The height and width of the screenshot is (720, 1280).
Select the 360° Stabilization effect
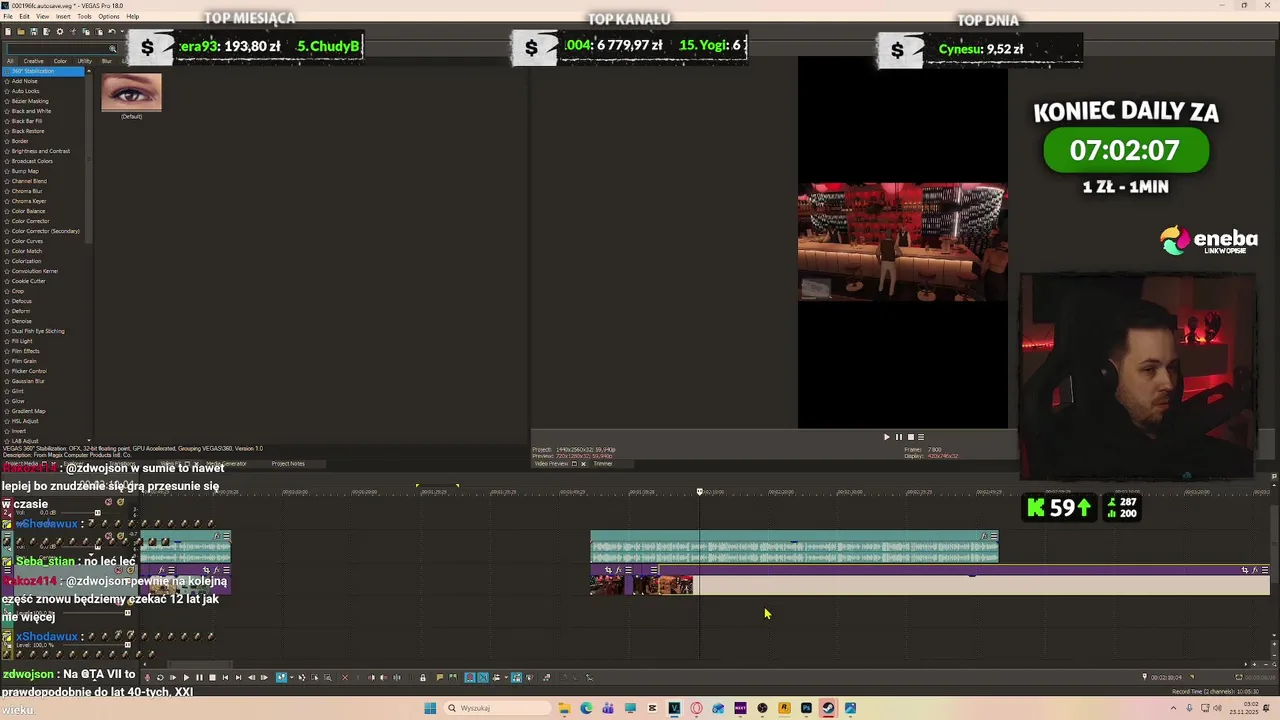click(x=44, y=71)
